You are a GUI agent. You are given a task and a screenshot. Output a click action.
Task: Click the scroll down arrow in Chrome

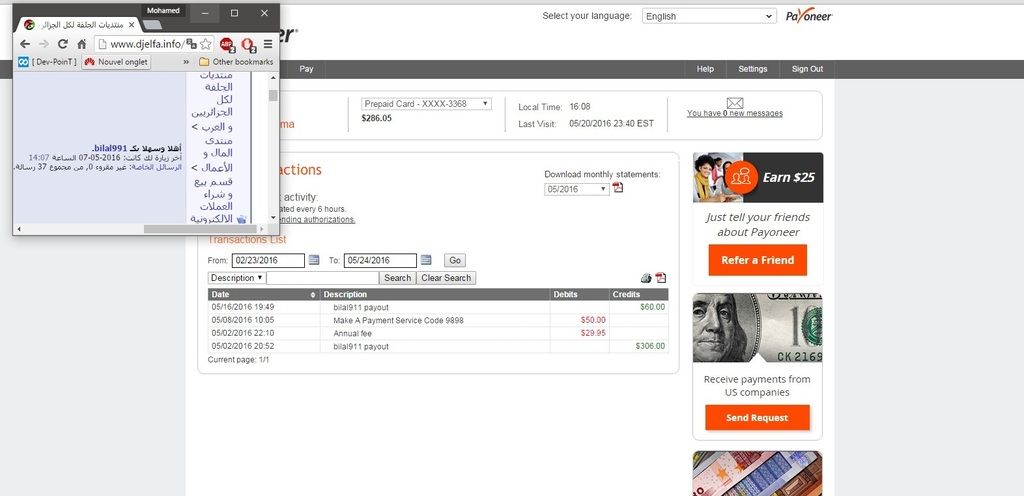tap(273, 218)
